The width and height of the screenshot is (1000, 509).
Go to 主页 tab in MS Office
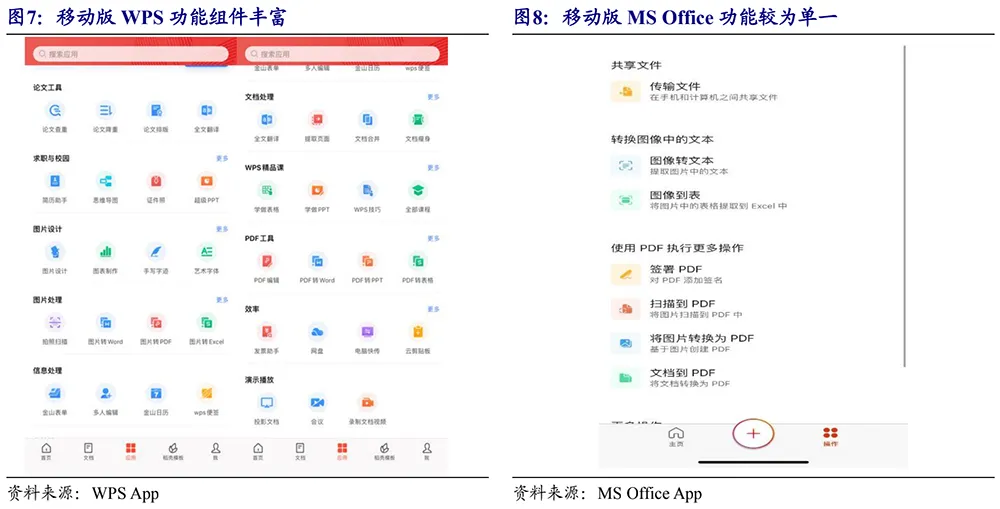[676, 437]
